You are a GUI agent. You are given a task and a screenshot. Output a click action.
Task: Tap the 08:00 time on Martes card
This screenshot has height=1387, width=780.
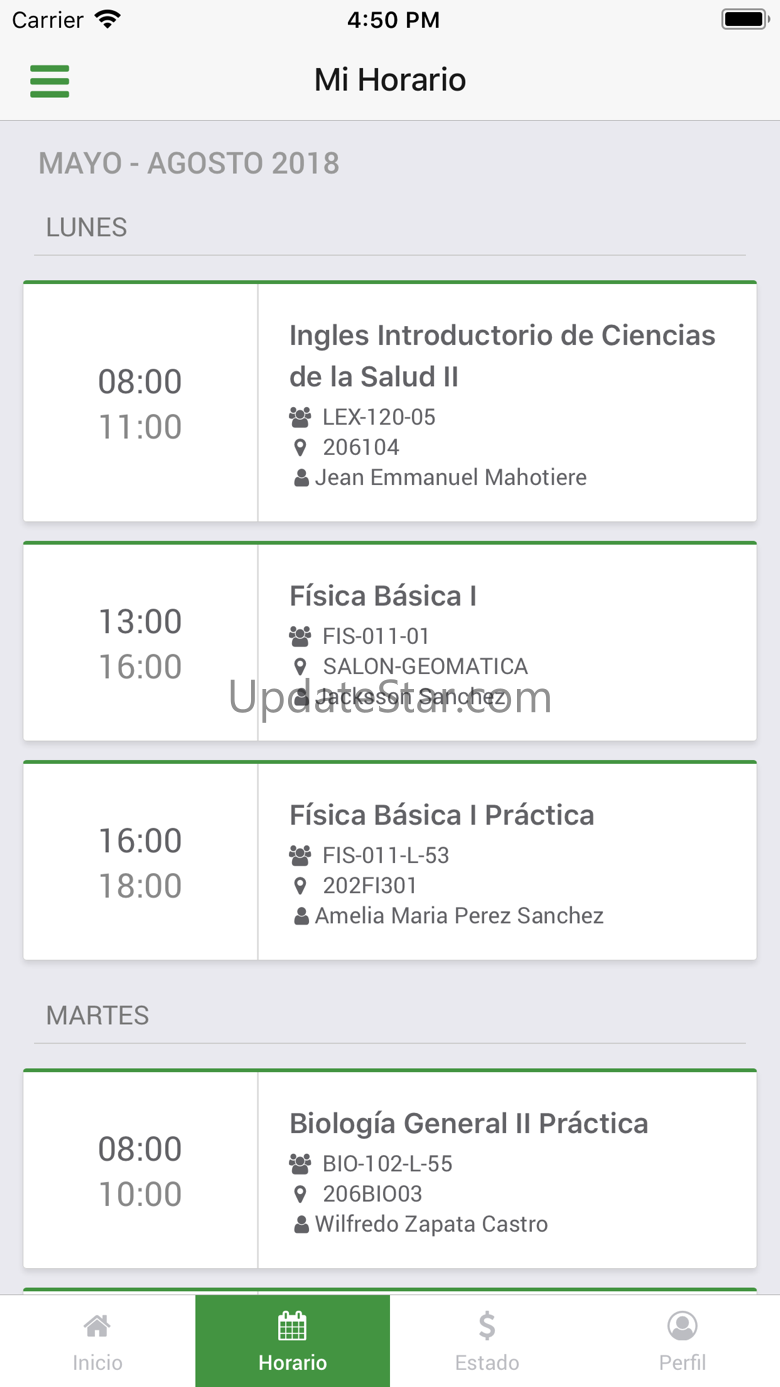140,1149
